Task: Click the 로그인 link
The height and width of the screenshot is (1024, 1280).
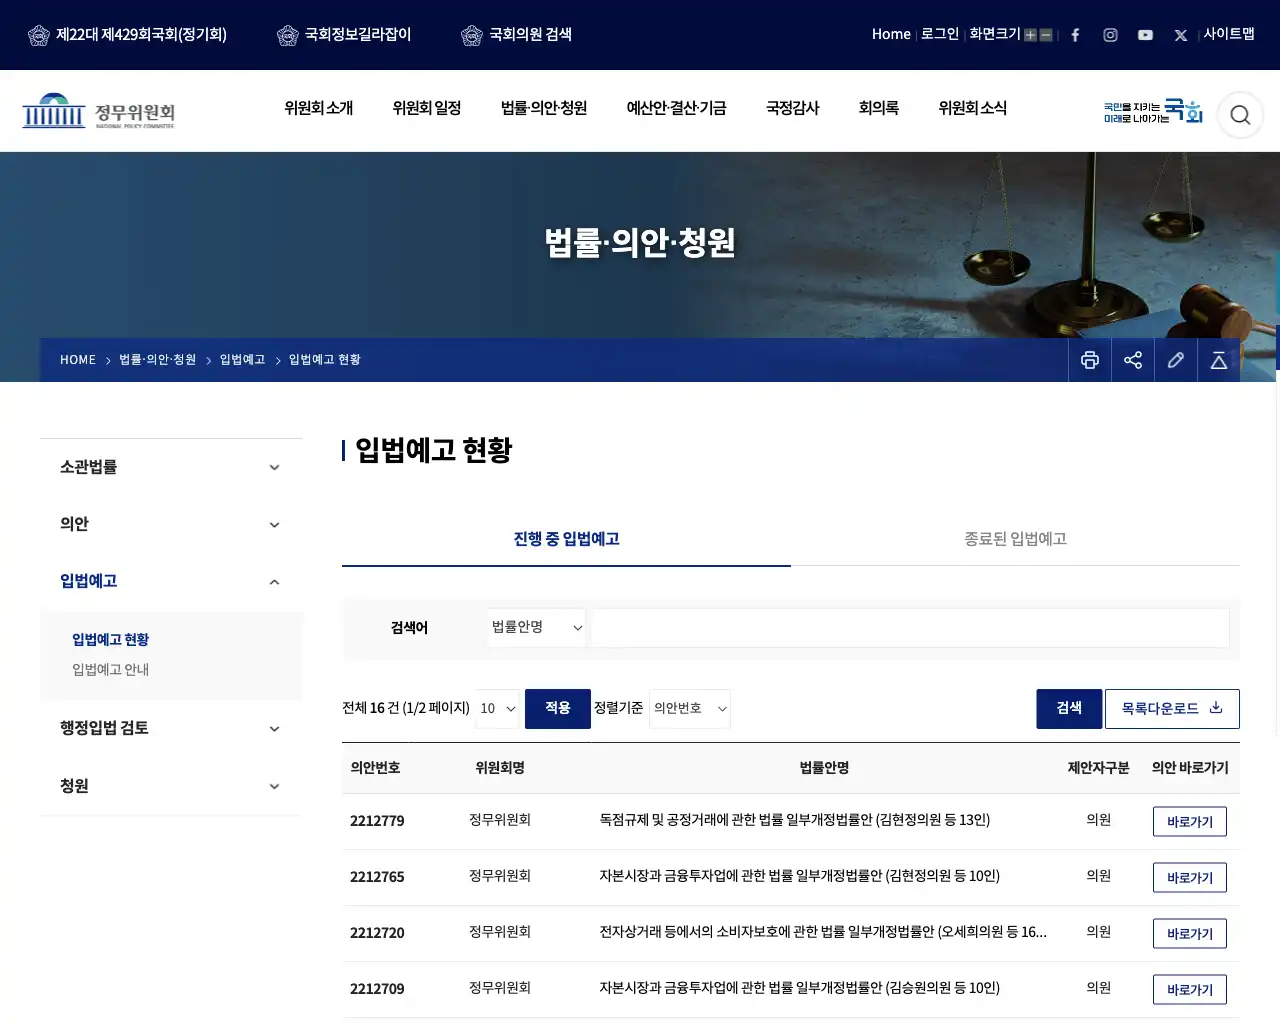Action: pyautogui.click(x=940, y=34)
